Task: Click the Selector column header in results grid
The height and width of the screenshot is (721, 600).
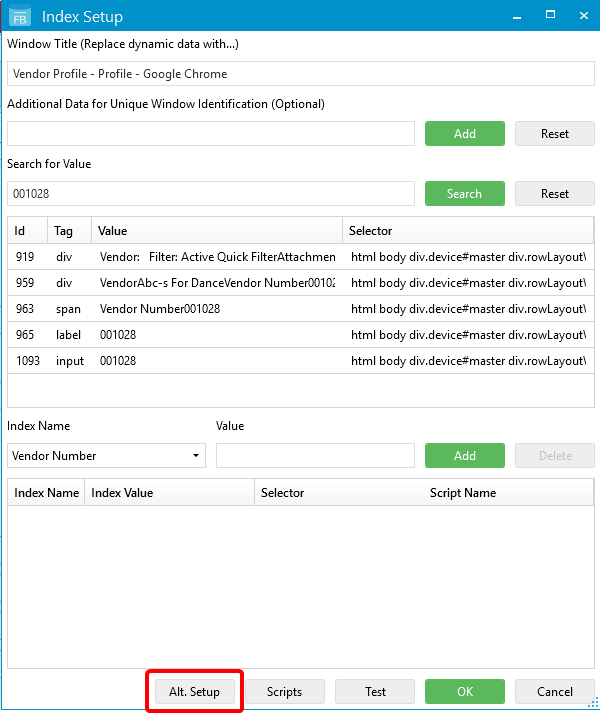Action: click(468, 230)
